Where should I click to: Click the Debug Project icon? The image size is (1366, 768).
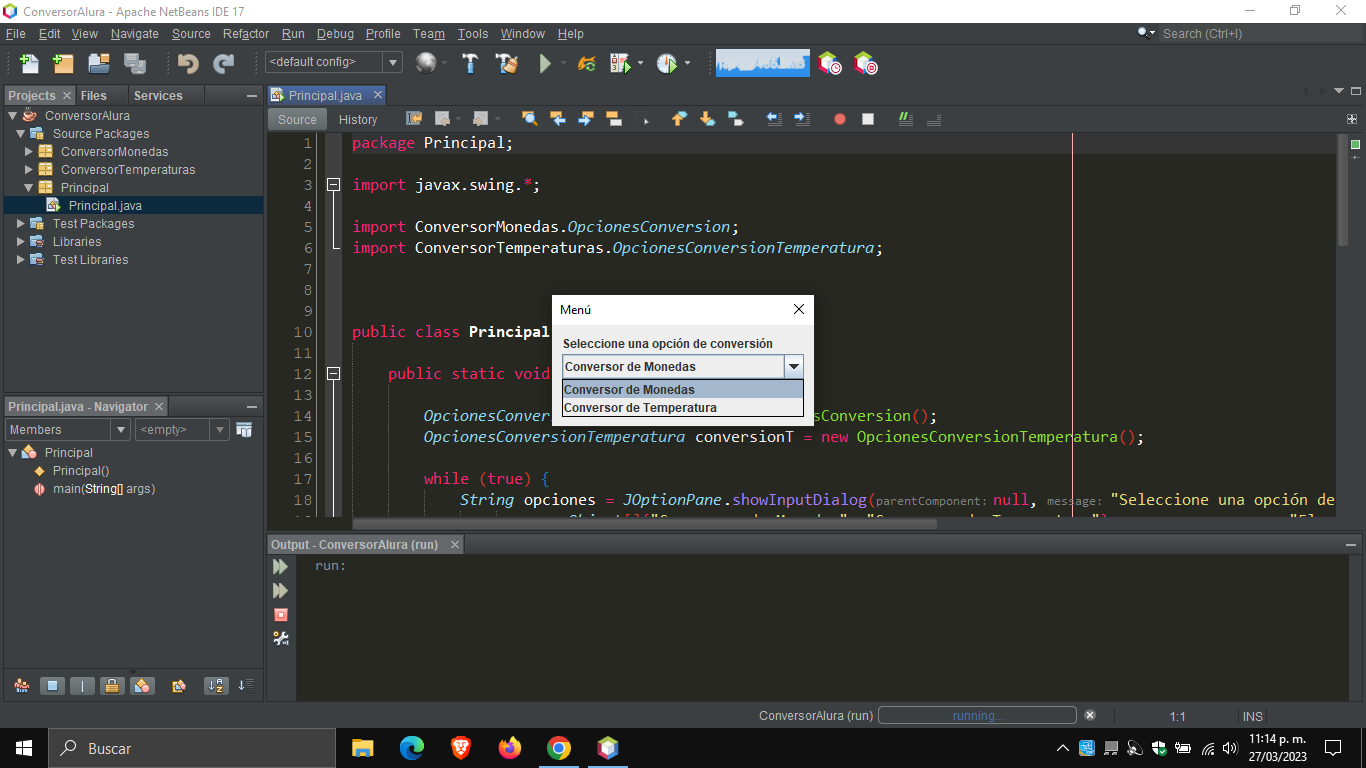point(620,63)
